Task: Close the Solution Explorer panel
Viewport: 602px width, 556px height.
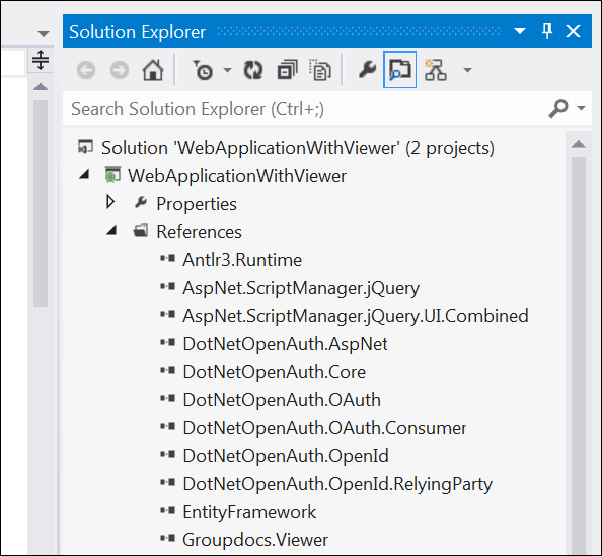Action: [x=573, y=31]
